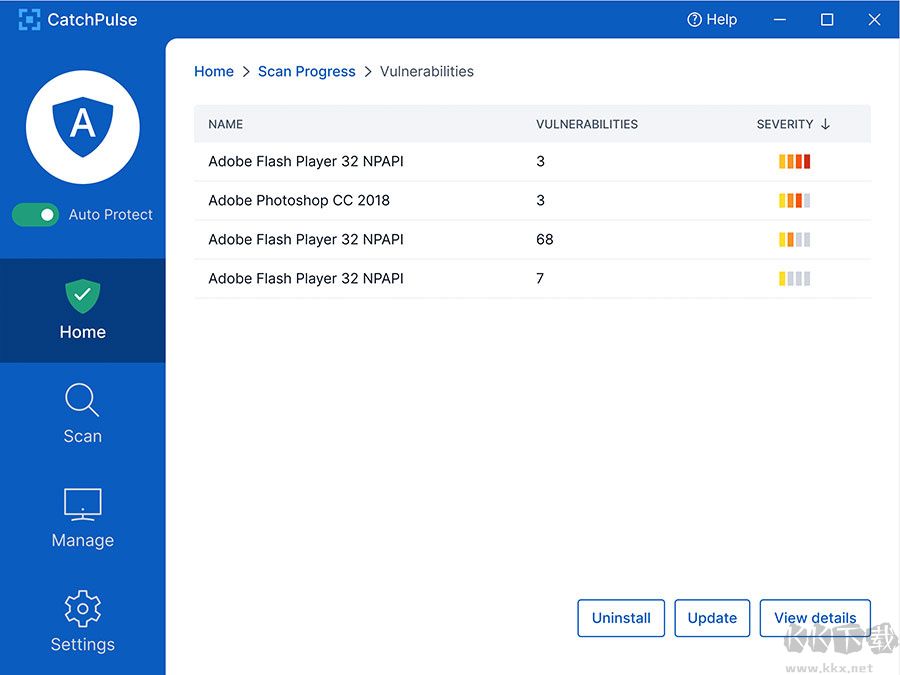This screenshot has height=675, width=900.
Task: Click the shield "A" protection status icon
Action: coord(83,127)
